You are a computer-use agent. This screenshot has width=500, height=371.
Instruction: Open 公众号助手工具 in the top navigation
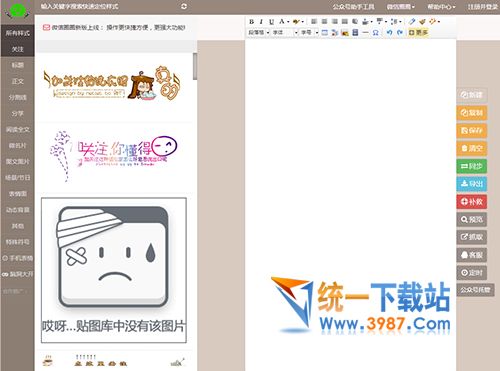pyautogui.click(x=353, y=7)
